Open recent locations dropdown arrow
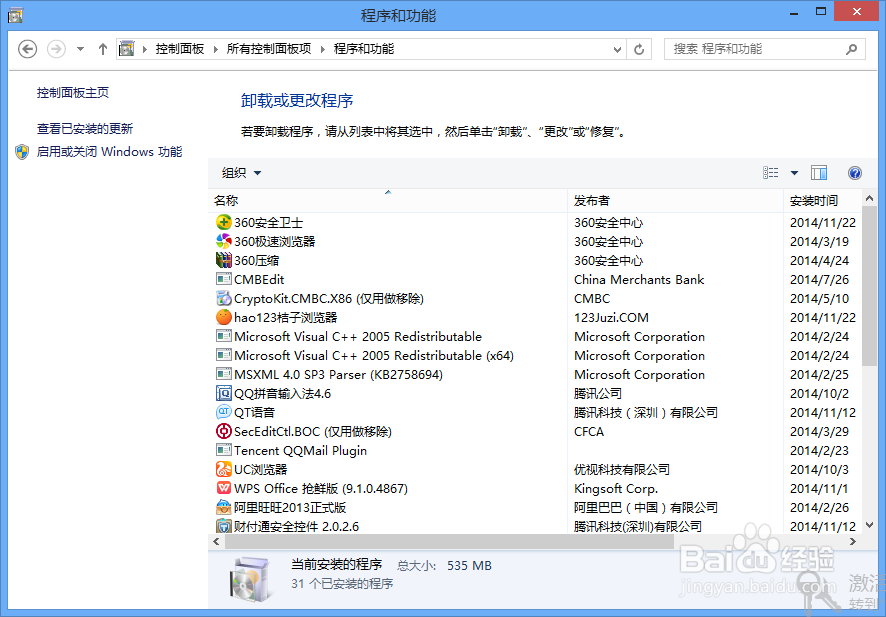This screenshot has height=617, width=886. (80, 49)
